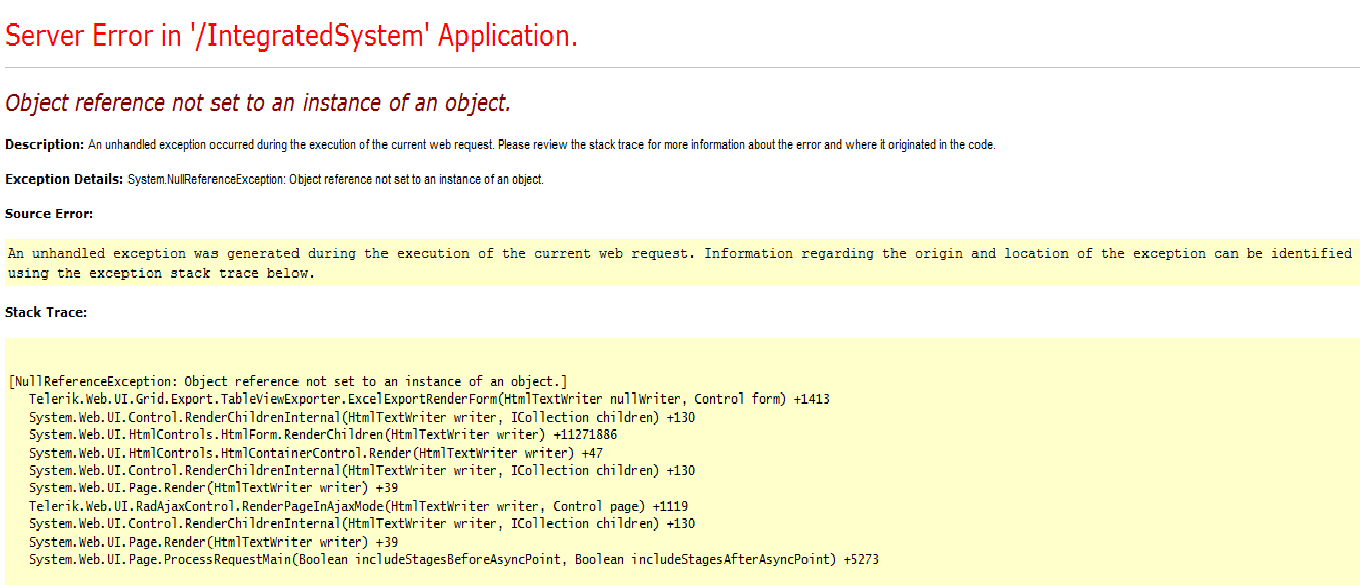Click the 'Page.ProcessRequestMain' stack line
This screenshot has width=1360, height=585.
pyautogui.click(x=453, y=560)
